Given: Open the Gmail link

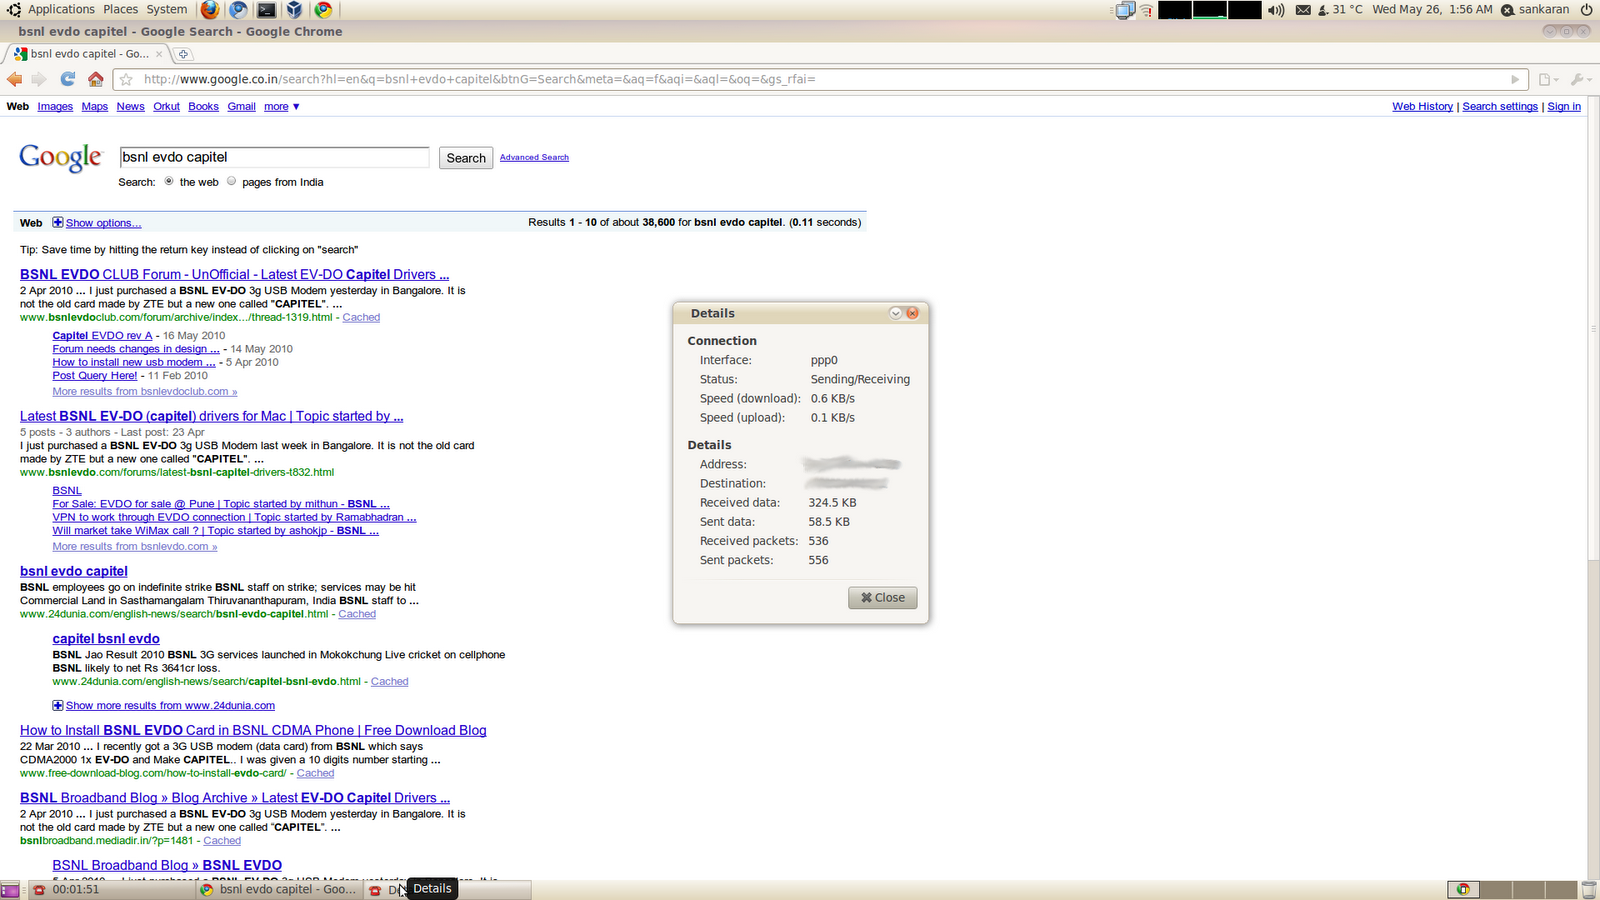Looking at the screenshot, I should [241, 107].
